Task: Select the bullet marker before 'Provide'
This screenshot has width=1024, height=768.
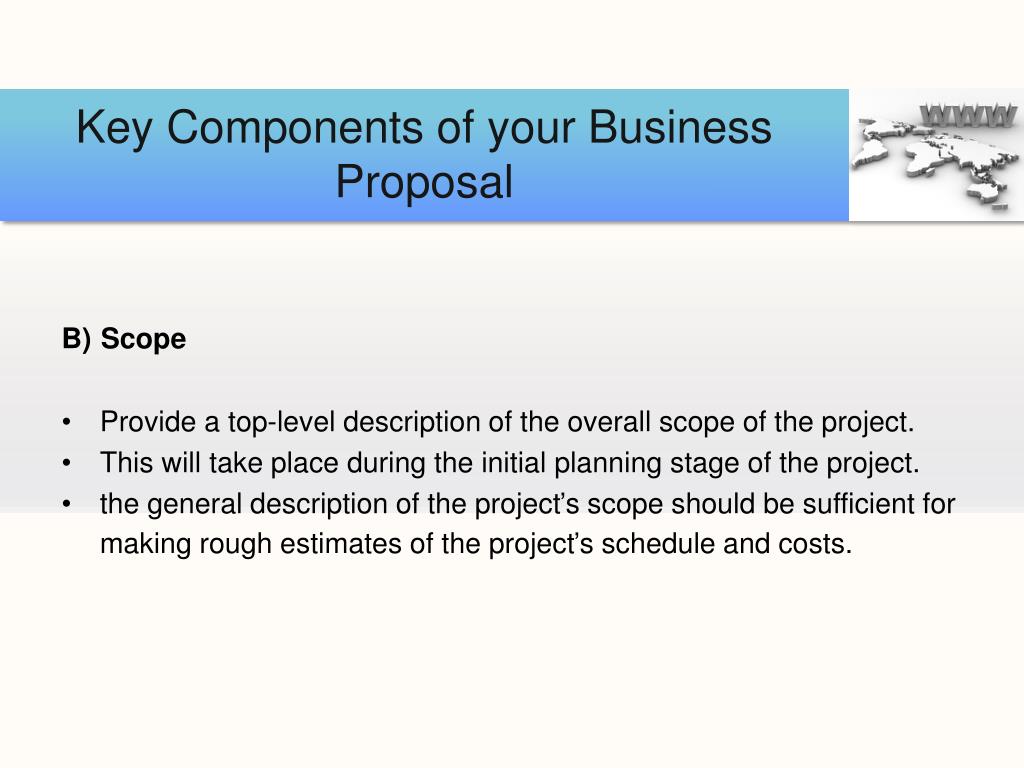Action: (67, 423)
